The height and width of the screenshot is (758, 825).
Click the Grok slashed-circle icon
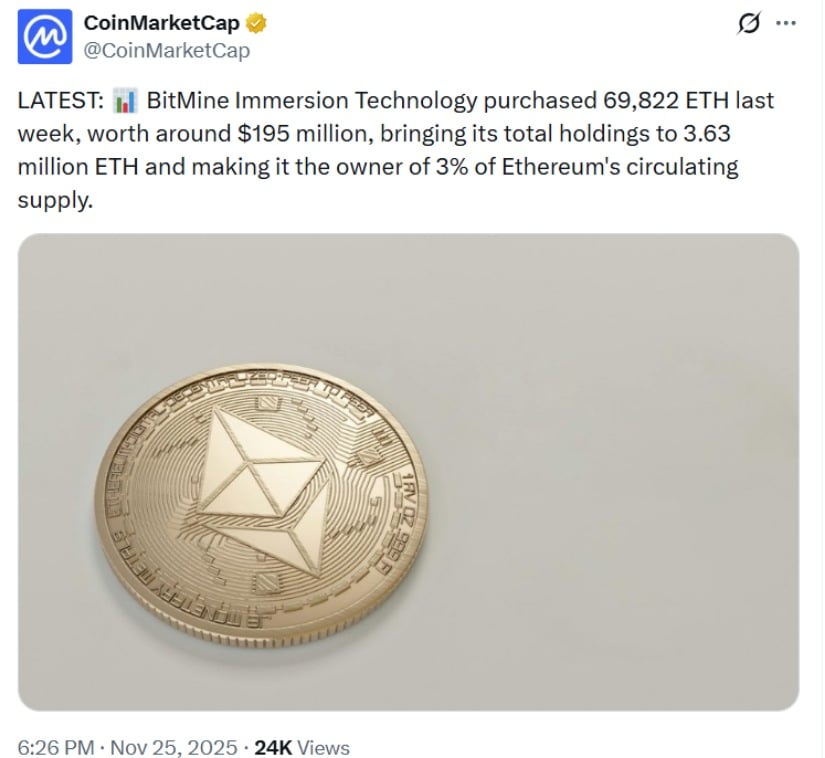pos(747,25)
